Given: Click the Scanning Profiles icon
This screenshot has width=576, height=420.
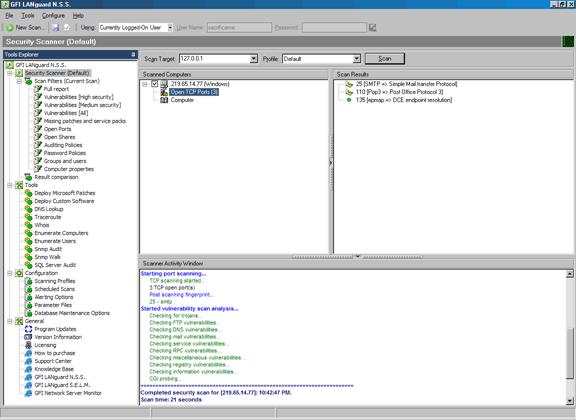Looking at the screenshot, I should pyautogui.click(x=28, y=281).
